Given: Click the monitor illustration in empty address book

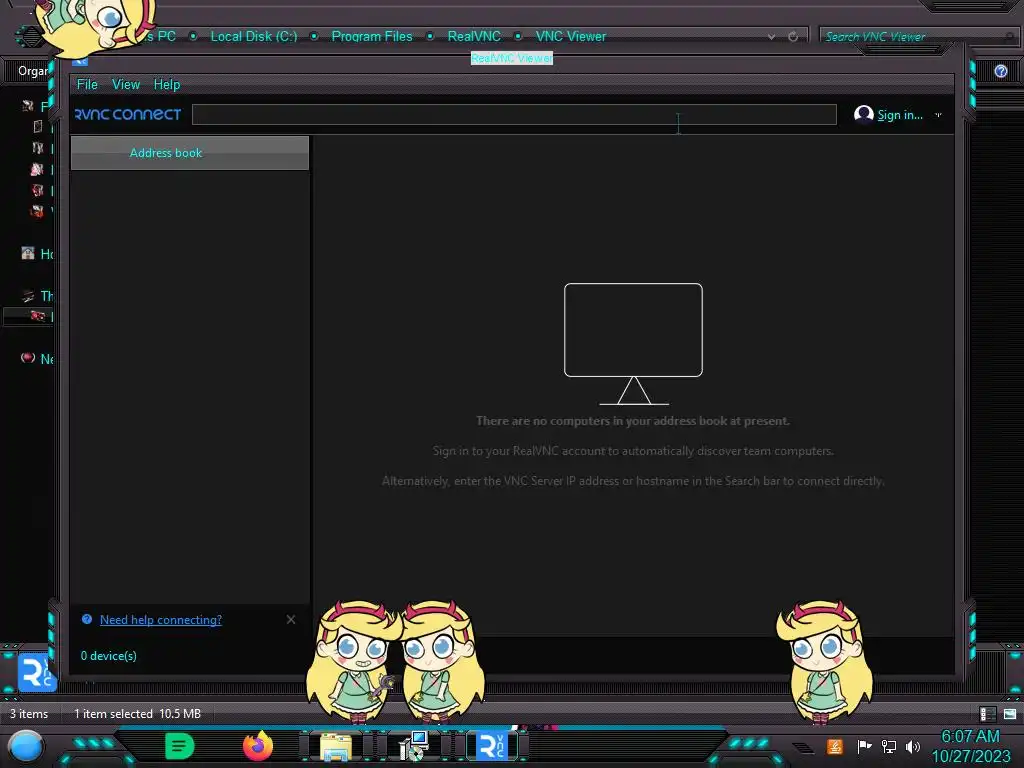Looking at the screenshot, I should coord(633,344).
